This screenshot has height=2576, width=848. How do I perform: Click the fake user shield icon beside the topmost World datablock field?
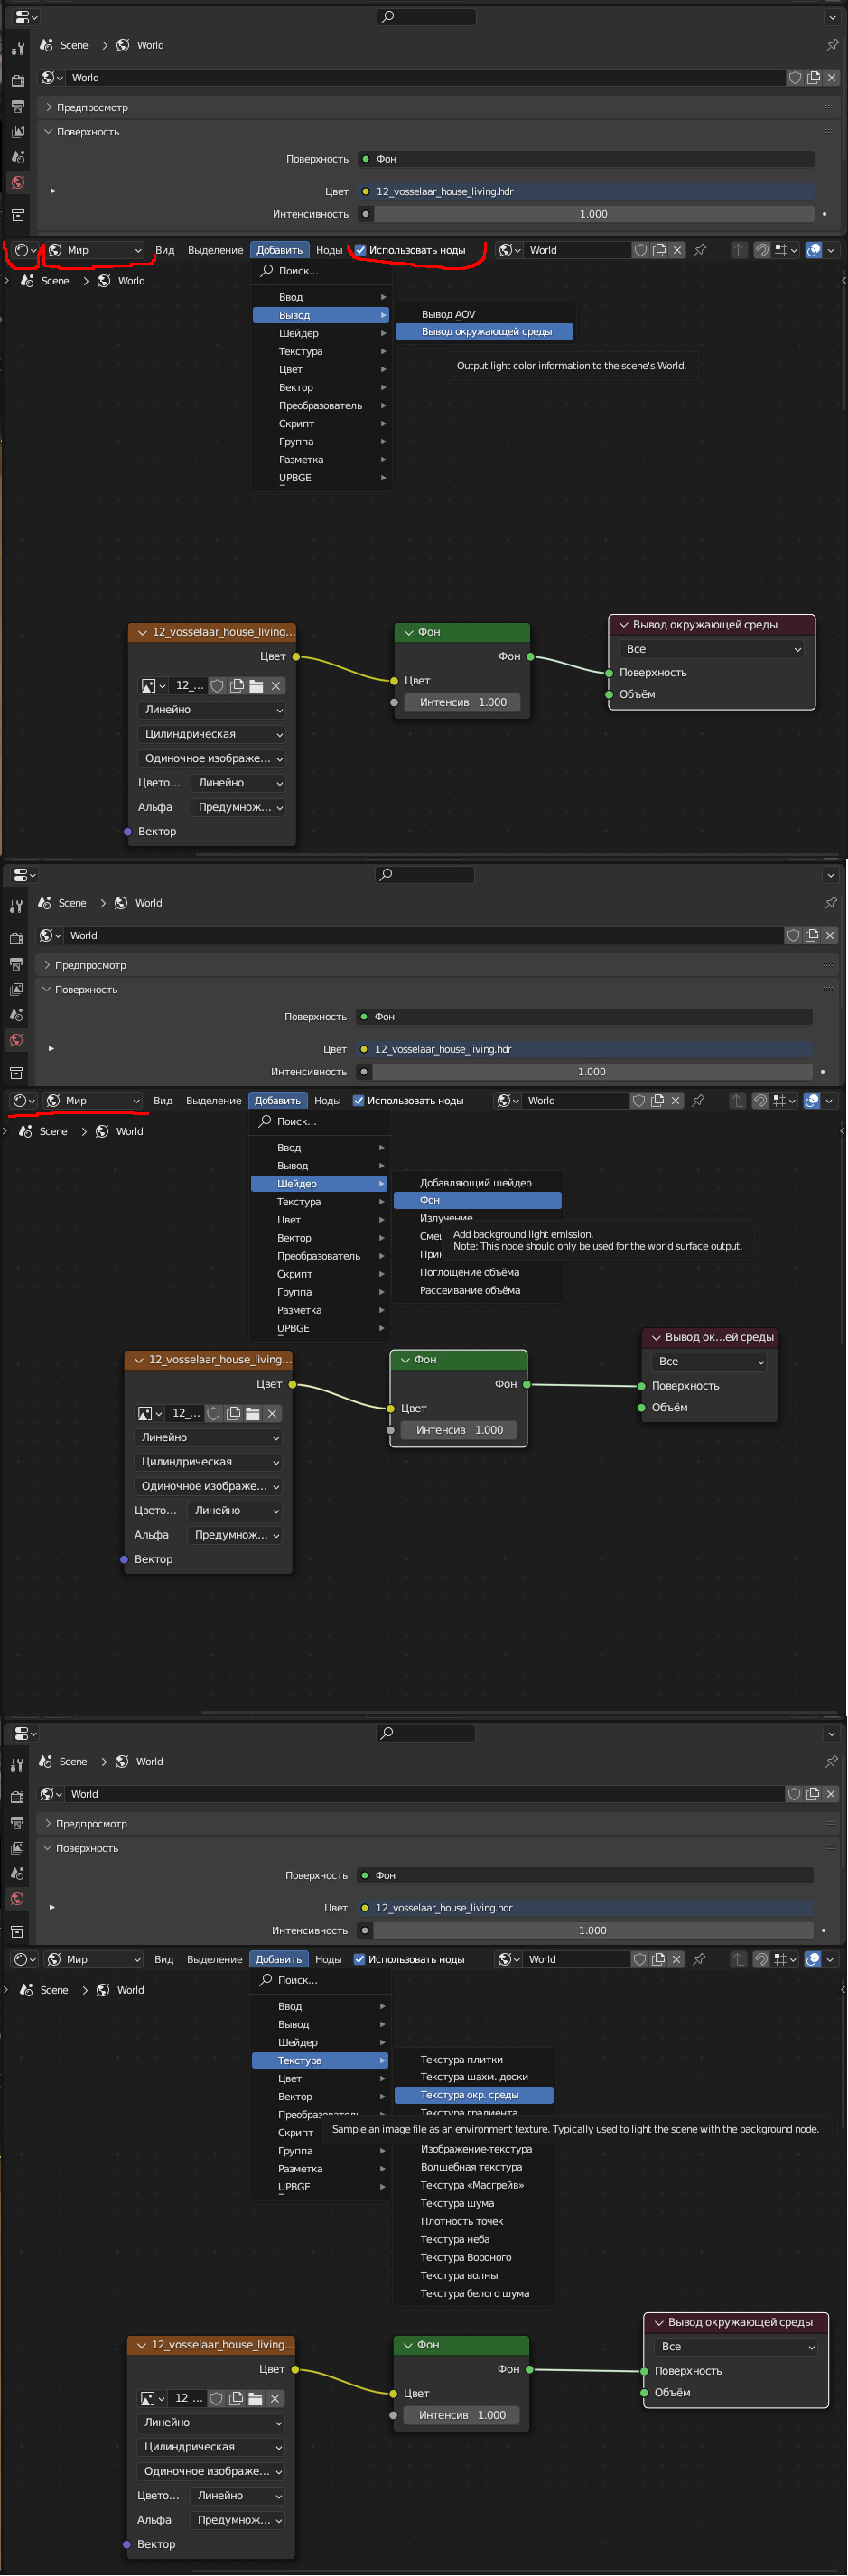(x=795, y=78)
